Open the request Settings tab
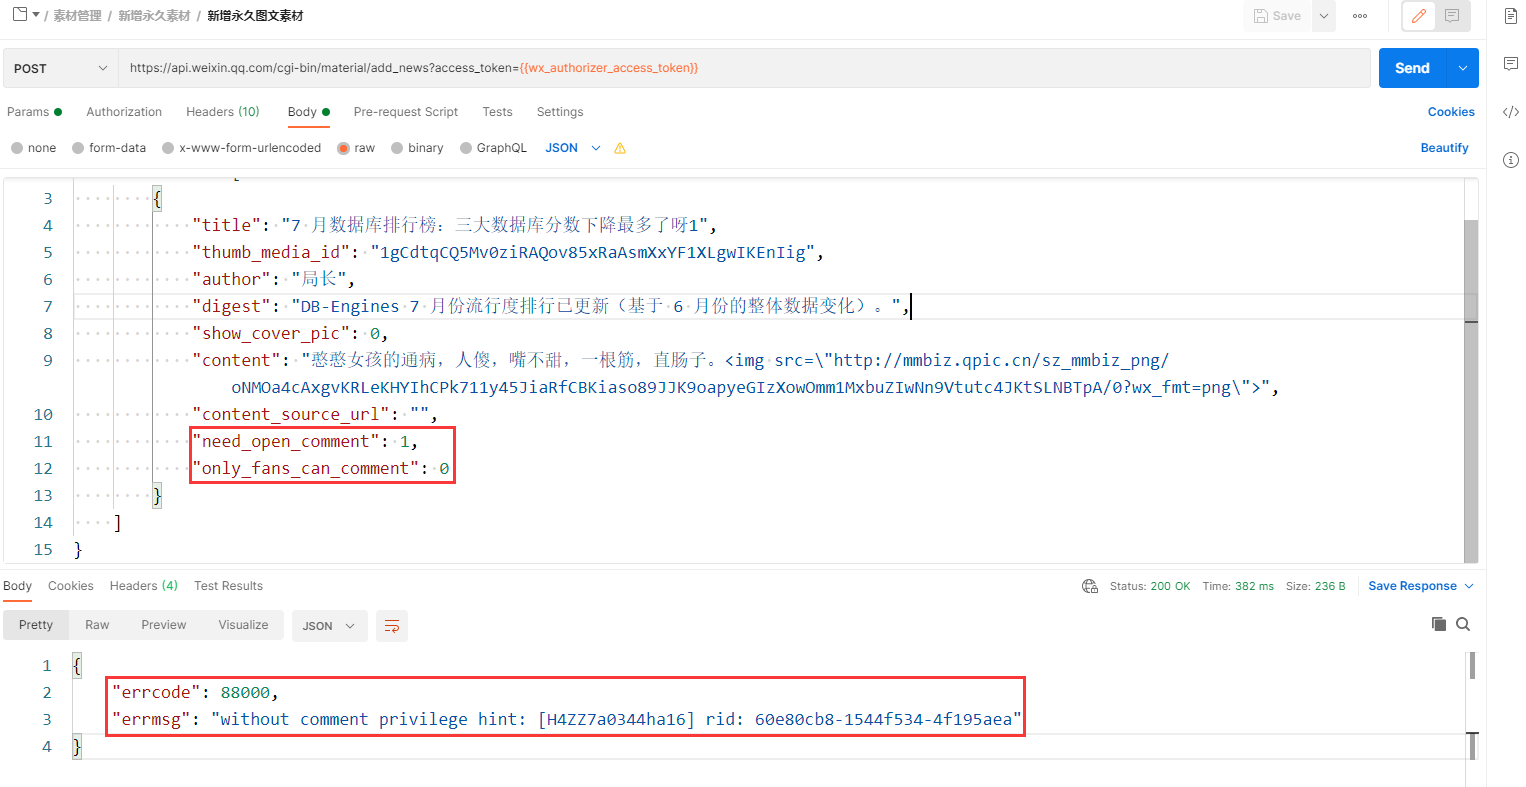The width and height of the screenshot is (1526, 787). pos(560,112)
